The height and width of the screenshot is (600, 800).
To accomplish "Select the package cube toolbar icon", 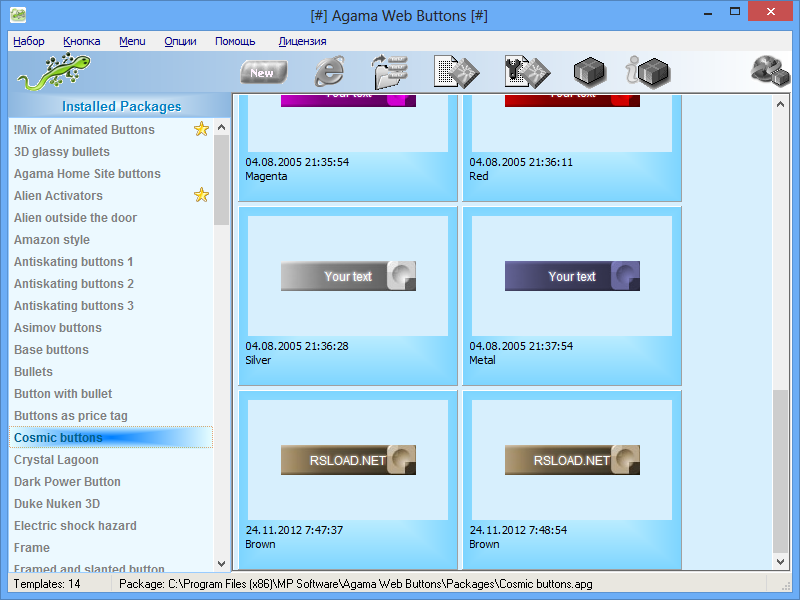I will pos(589,71).
